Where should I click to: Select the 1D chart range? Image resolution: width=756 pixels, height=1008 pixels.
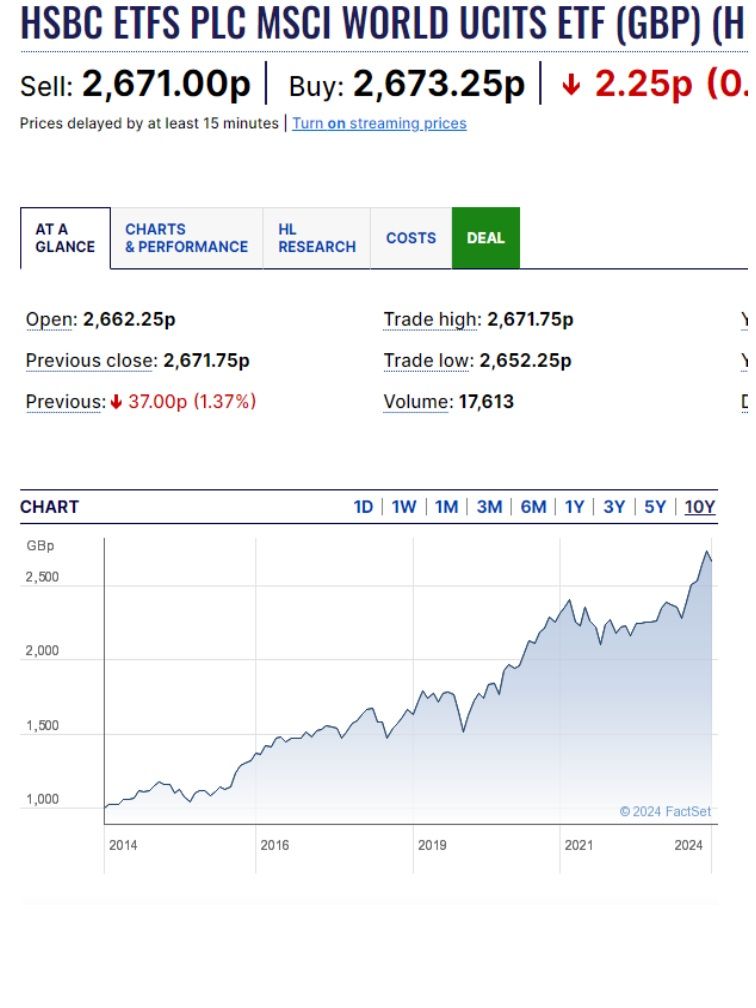(x=363, y=507)
